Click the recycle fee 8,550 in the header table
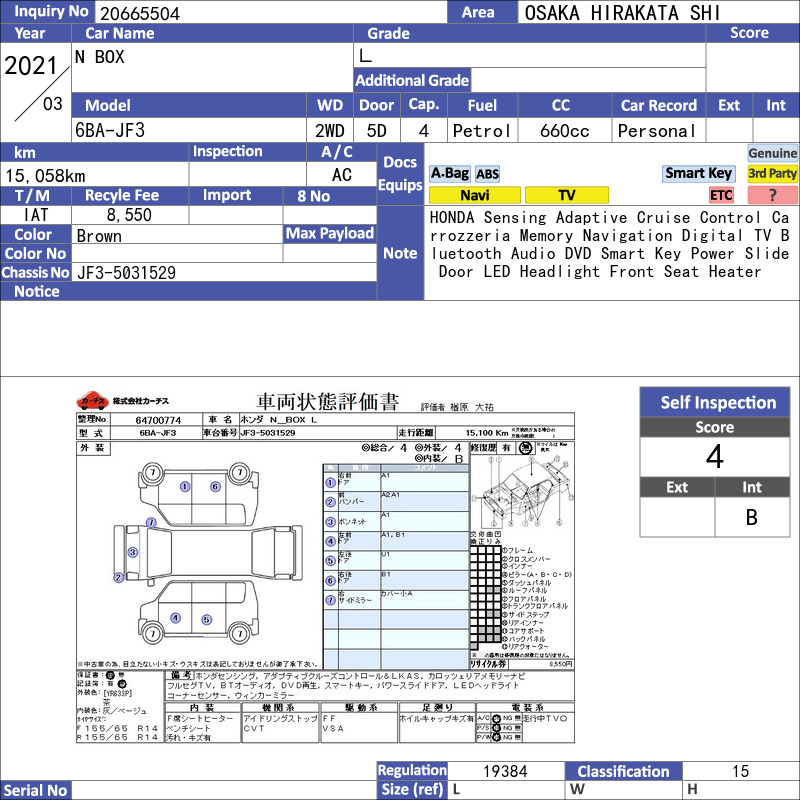 pyautogui.click(x=129, y=215)
